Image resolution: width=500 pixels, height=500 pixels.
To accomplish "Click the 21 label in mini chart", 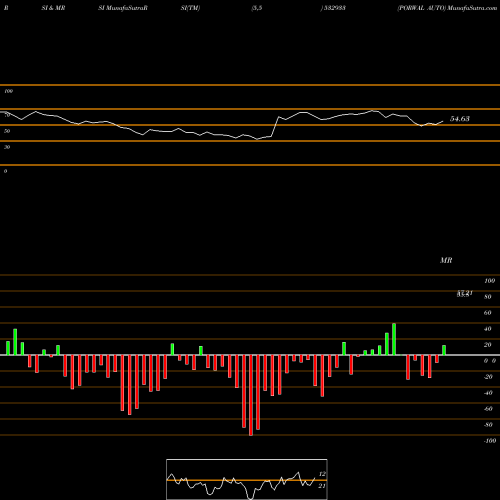I will pyautogui.click(x=322, y=486).
